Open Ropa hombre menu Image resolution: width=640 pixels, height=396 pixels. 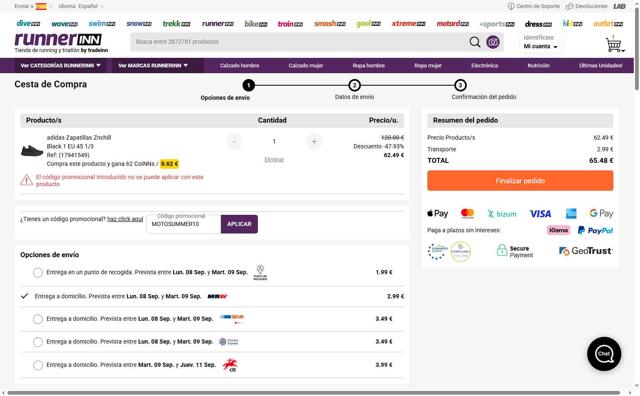[369, 65]
